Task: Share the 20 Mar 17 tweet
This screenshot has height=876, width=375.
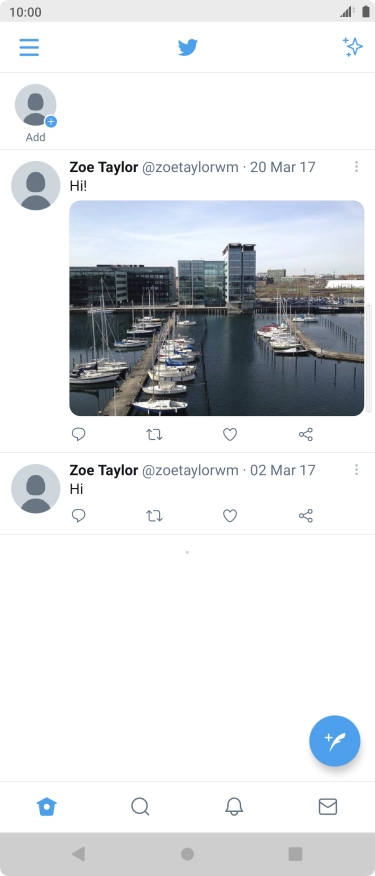Action: click(306, 434)
